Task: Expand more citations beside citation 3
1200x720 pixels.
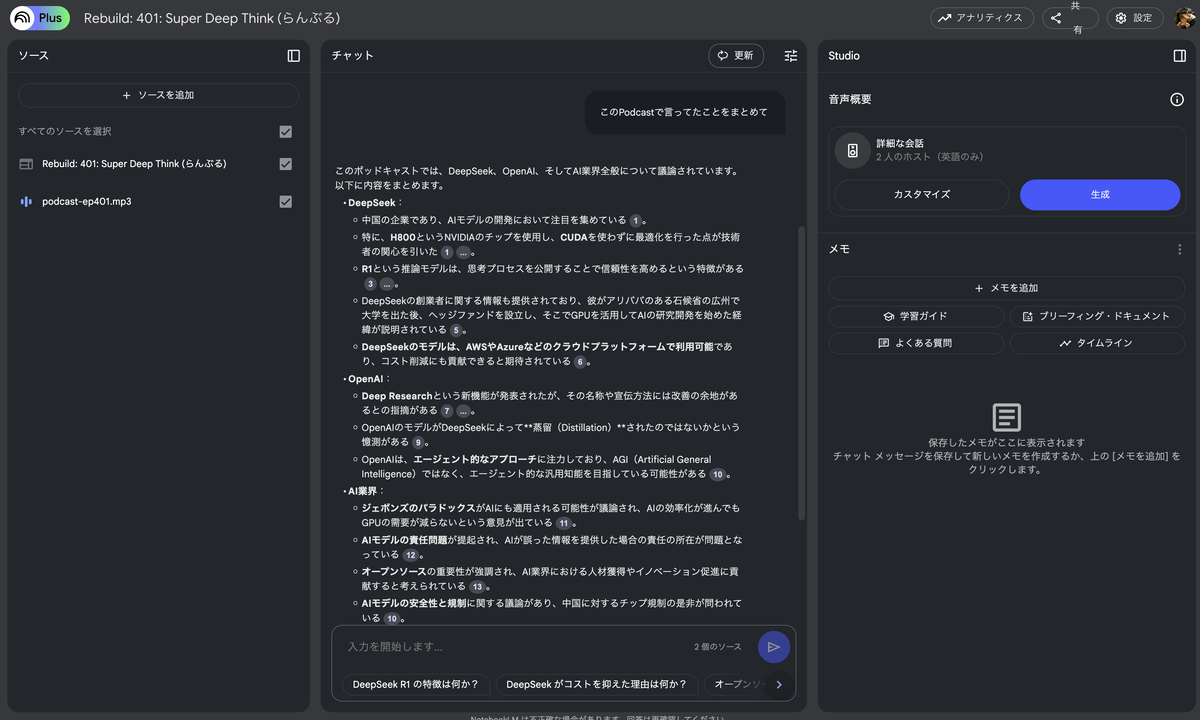Action: [387, 285]
